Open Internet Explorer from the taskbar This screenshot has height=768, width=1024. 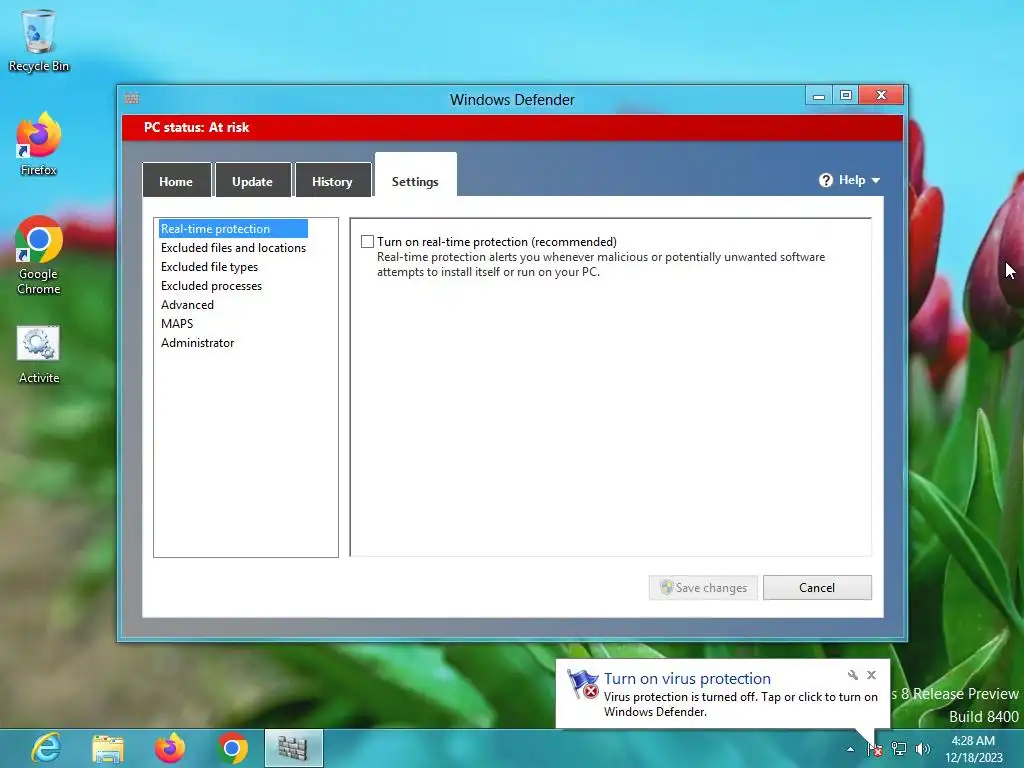coord(46,748)
